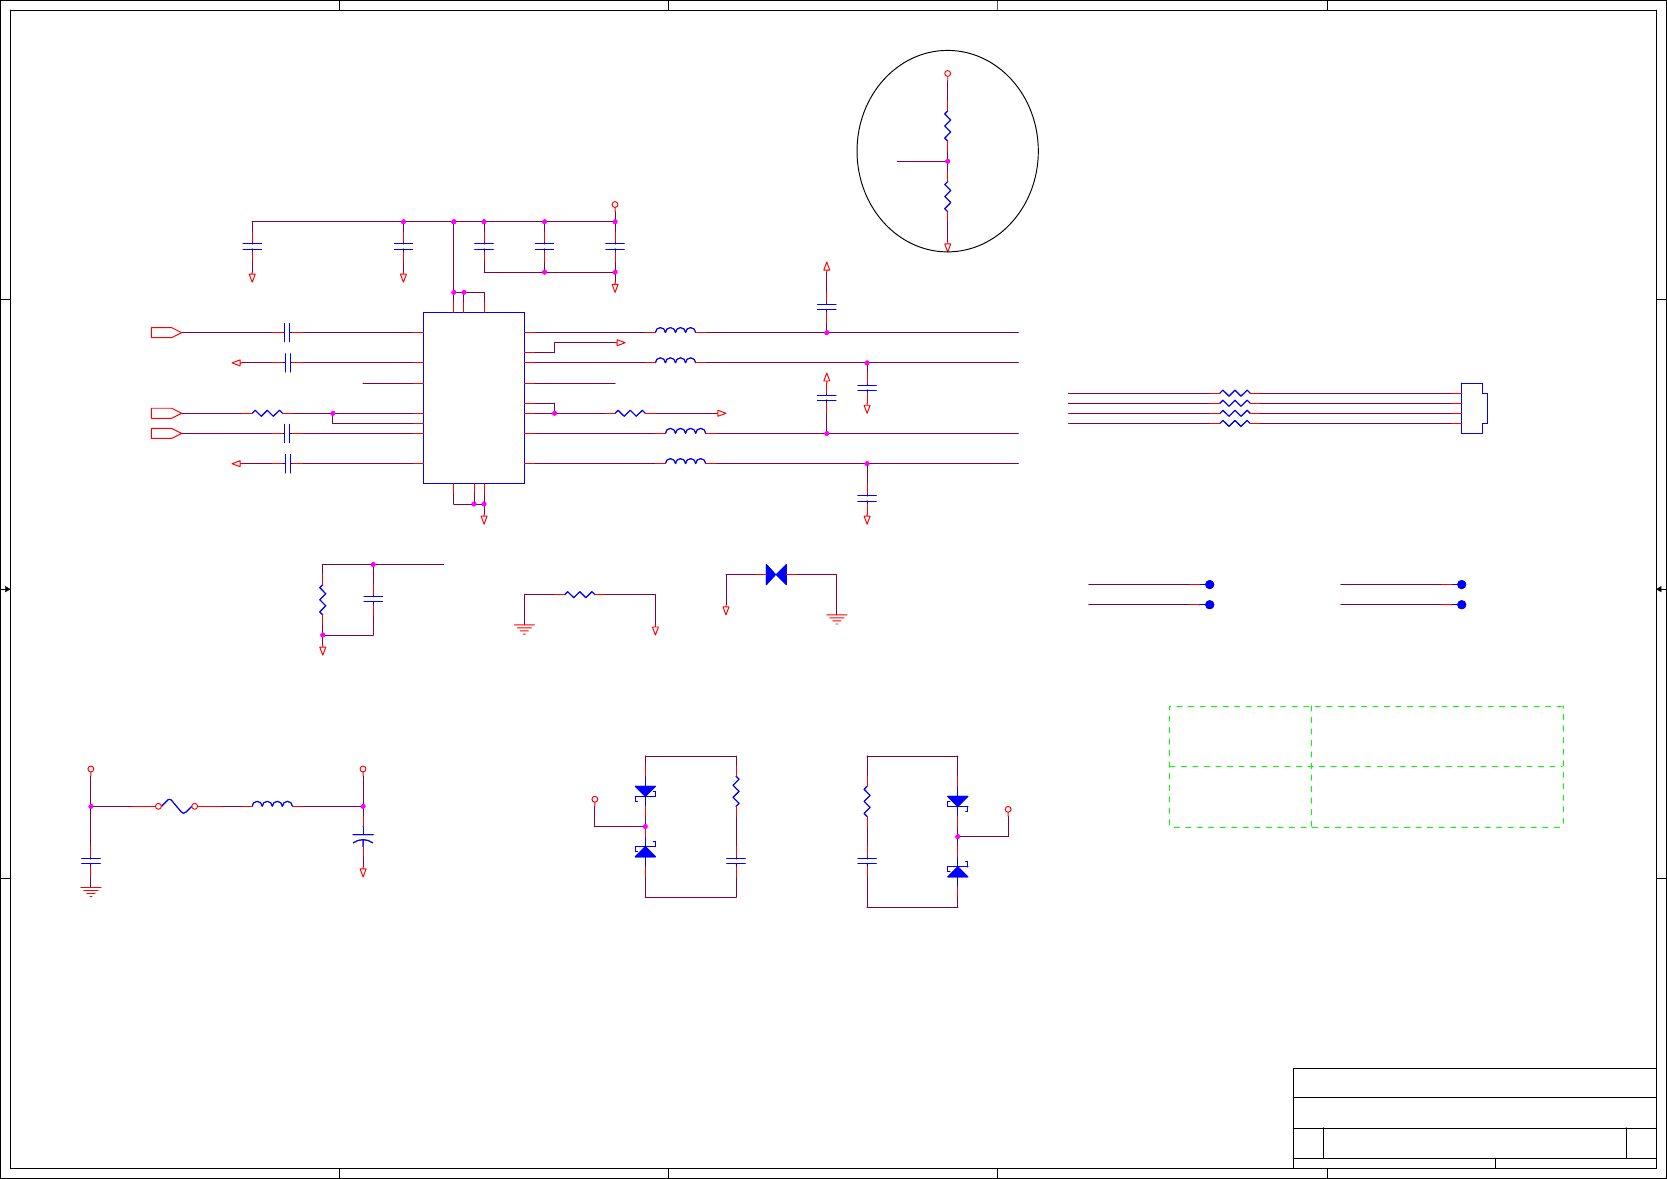1667x1179 pixels.
Task: Click the circled voltage divider detail
Action: [948, 151]
